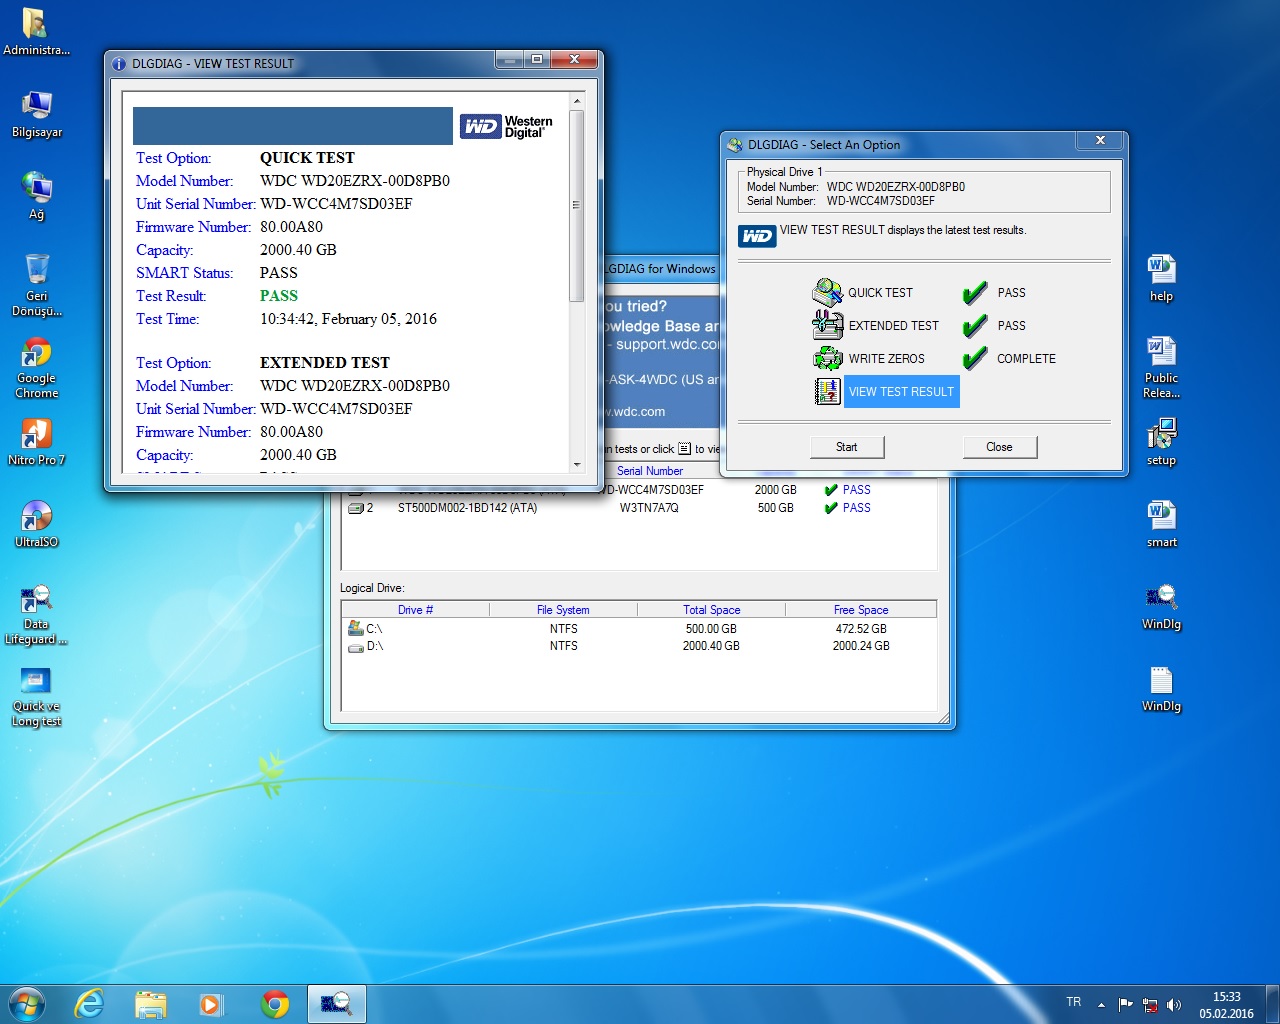Click the volume speaker tray icon
The height and width of the screenshot is (1024, 1280).
1174,1005
